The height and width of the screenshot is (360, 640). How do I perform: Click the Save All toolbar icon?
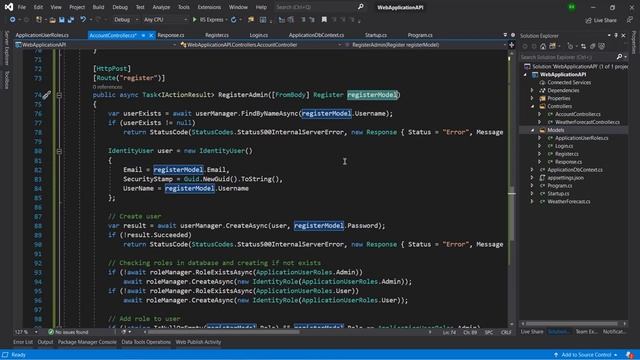71,20
